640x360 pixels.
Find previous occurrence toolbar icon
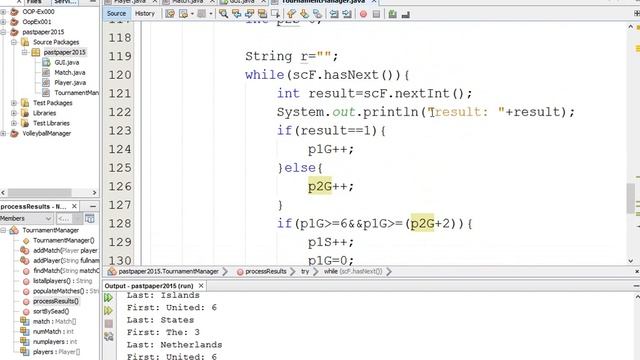(x=236, y=14)
